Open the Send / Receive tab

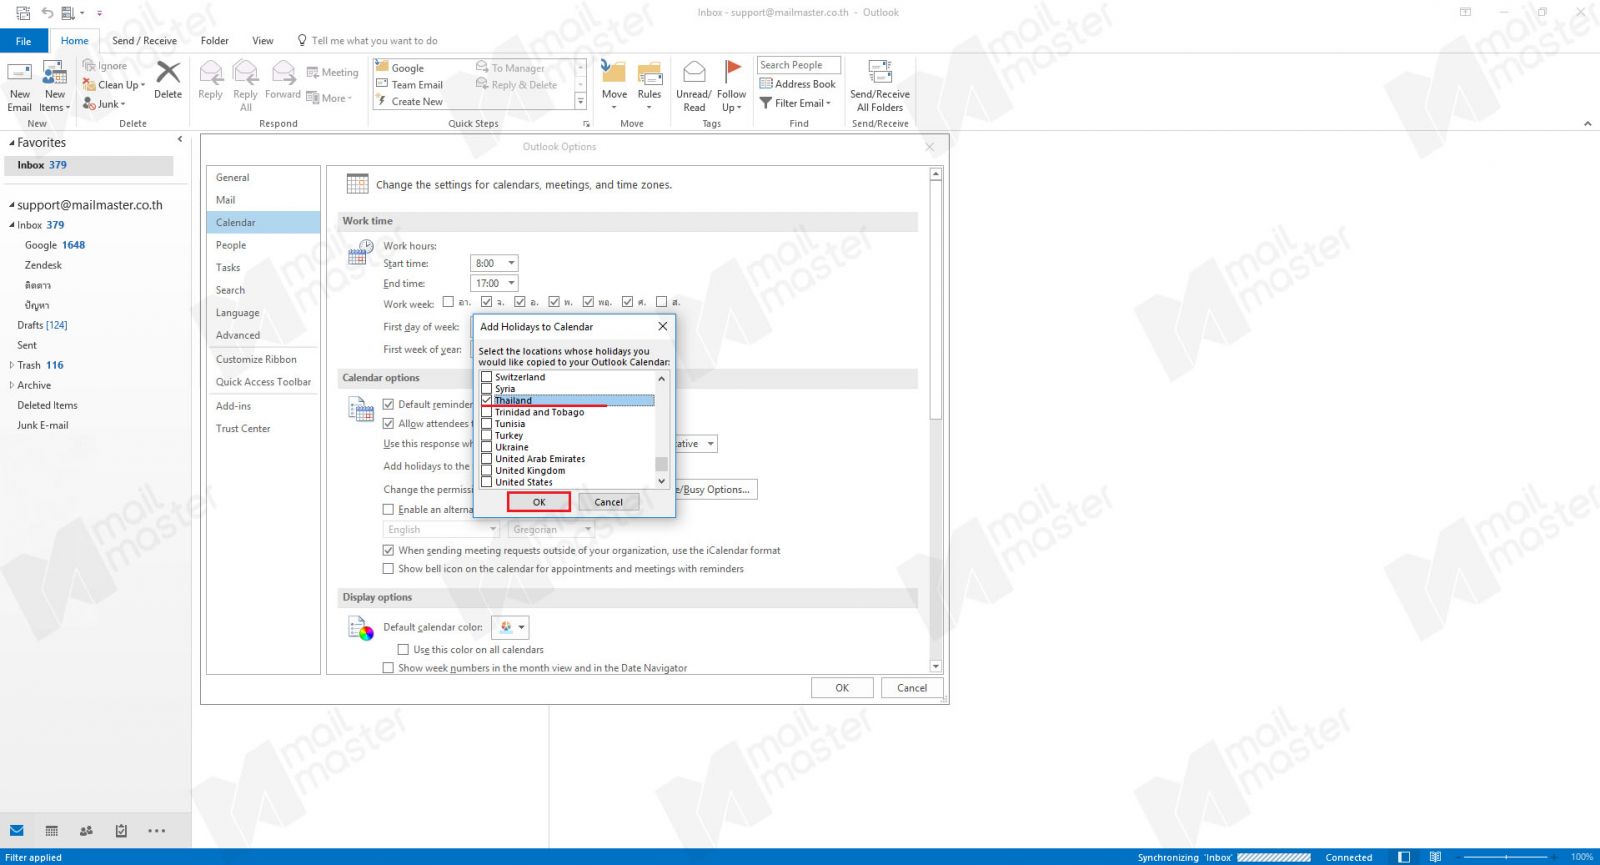point(144,41)
